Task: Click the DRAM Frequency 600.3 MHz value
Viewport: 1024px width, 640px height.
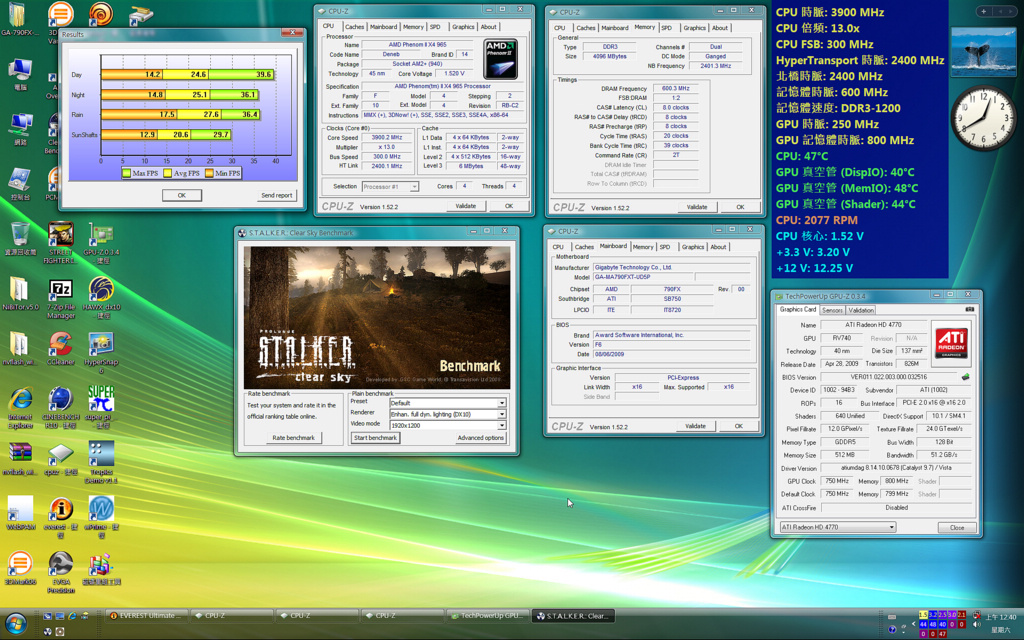Action: coord(675,88)
